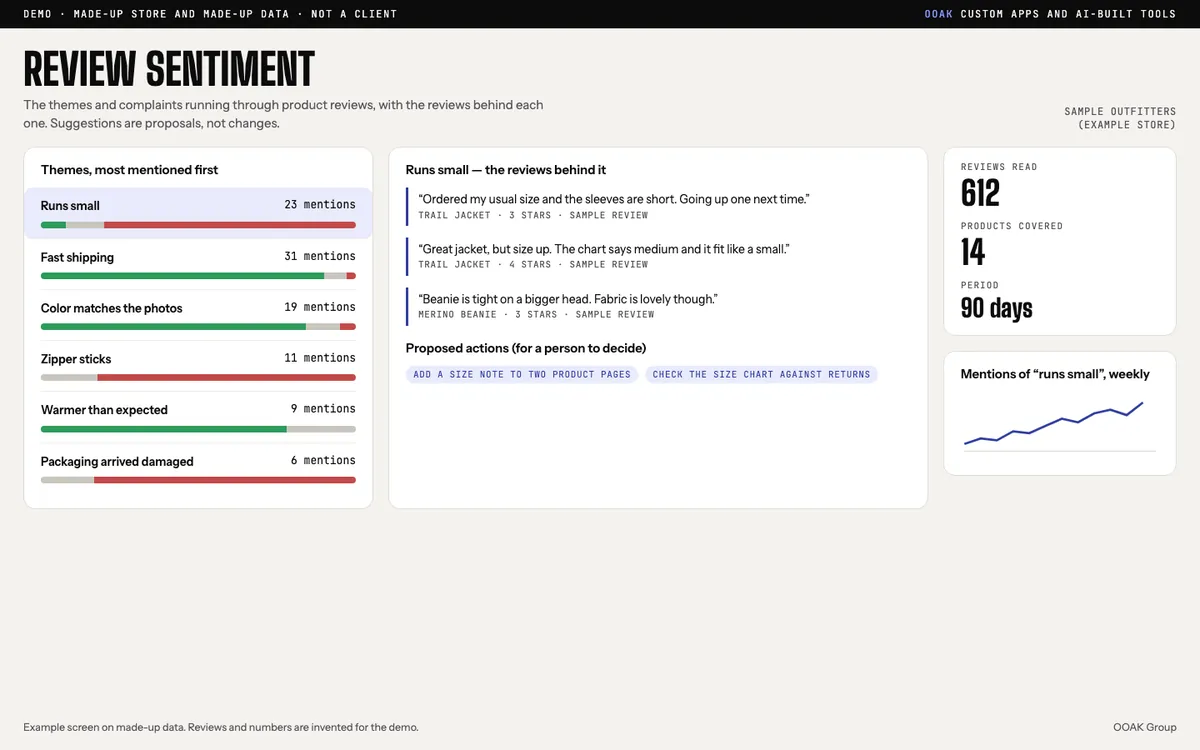Click the Reviews Read label
1200x750 pixels.
(999, 167)
